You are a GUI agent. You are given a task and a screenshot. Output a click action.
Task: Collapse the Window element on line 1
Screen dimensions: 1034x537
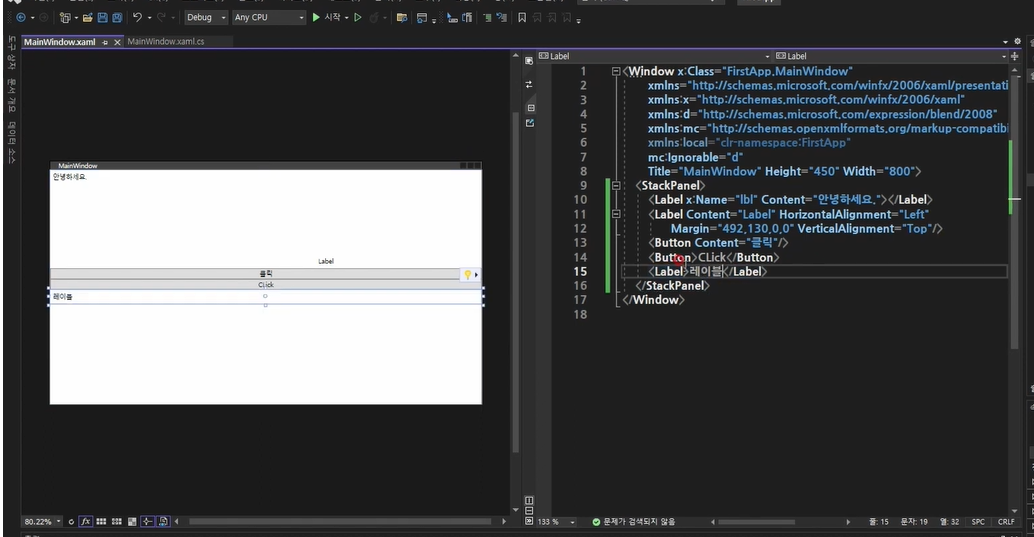tap(616, 71)
